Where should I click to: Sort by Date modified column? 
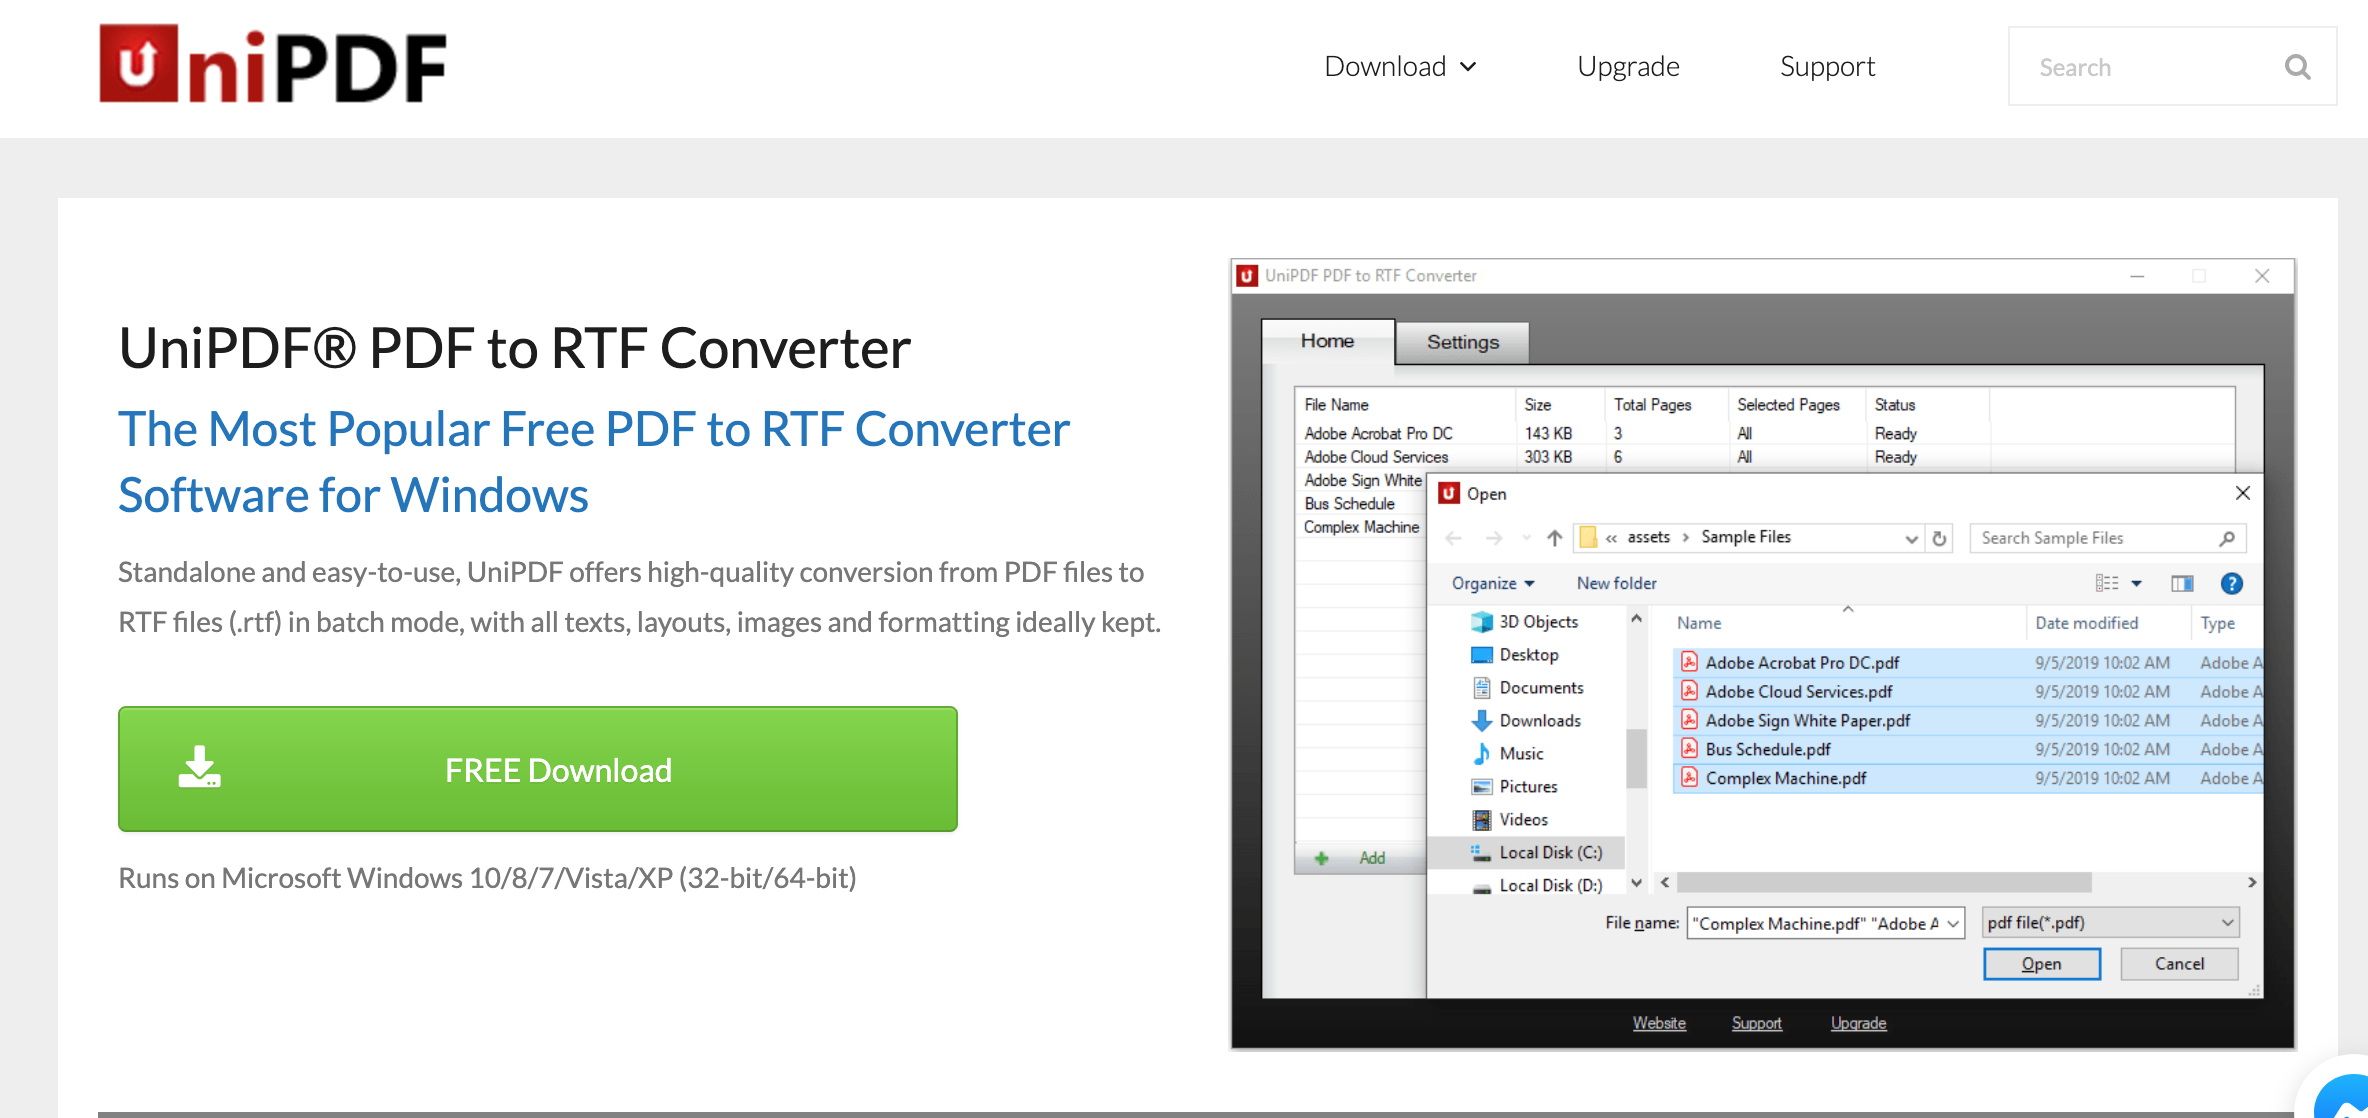pos(2087,623)
